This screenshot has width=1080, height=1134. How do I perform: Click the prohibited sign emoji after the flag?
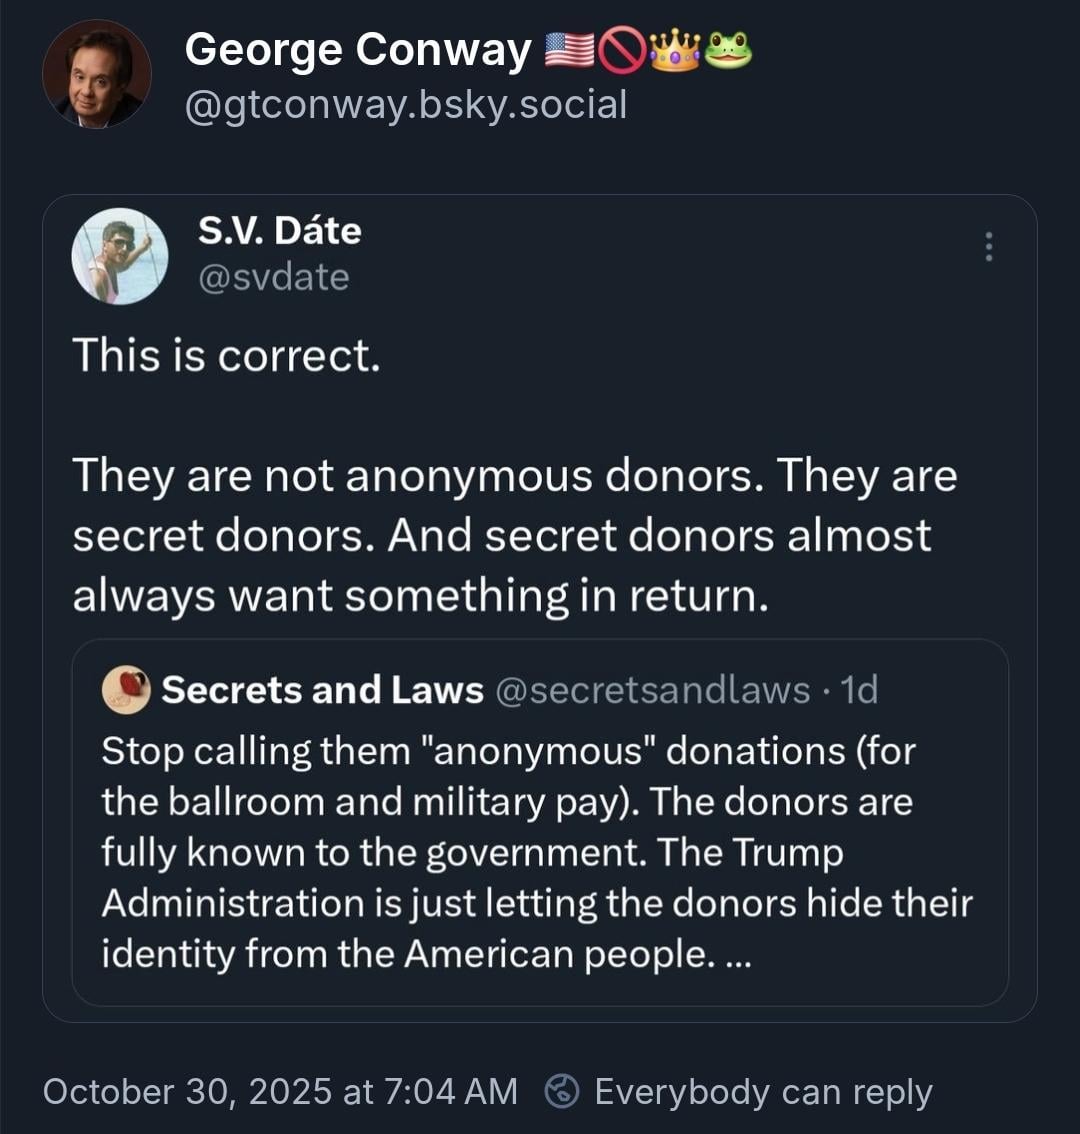click(622, 51)
